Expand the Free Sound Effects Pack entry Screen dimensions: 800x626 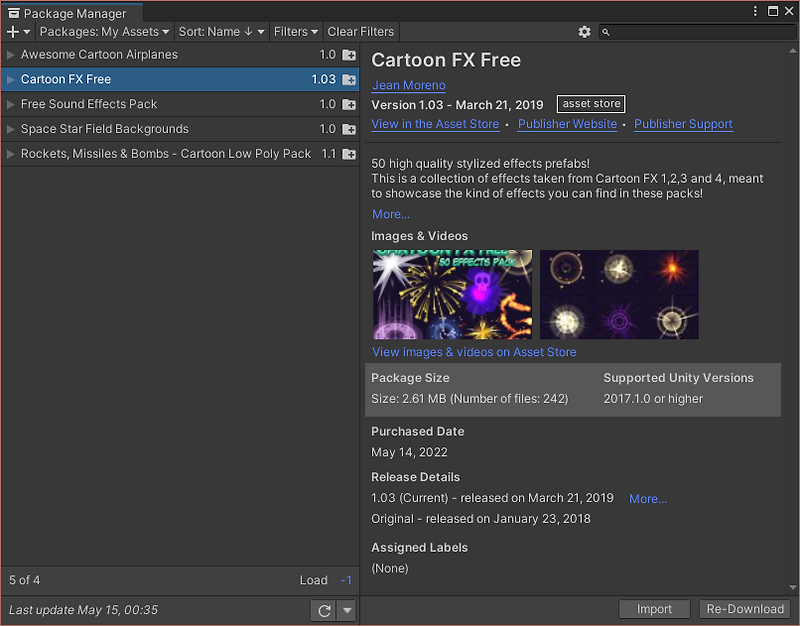coord(10,104)
